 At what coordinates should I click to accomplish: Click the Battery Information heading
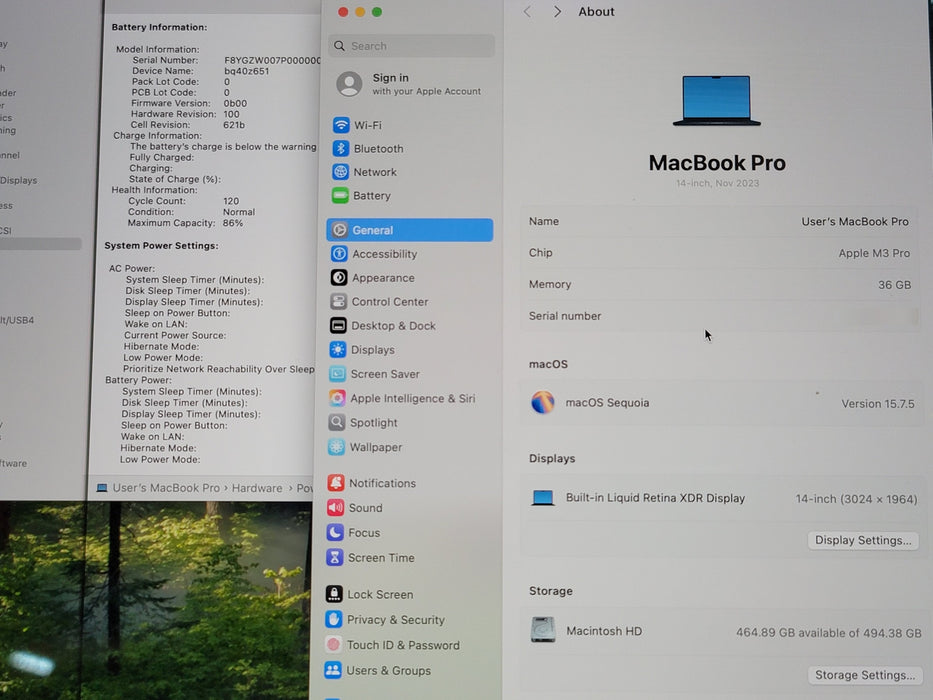pyautogui.click(x=159, y=27)
